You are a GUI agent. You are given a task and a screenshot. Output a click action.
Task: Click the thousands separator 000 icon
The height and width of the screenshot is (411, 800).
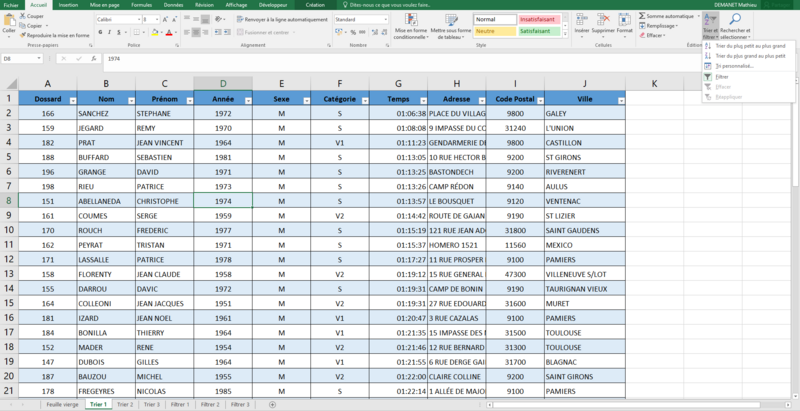(x=362, y=32)
